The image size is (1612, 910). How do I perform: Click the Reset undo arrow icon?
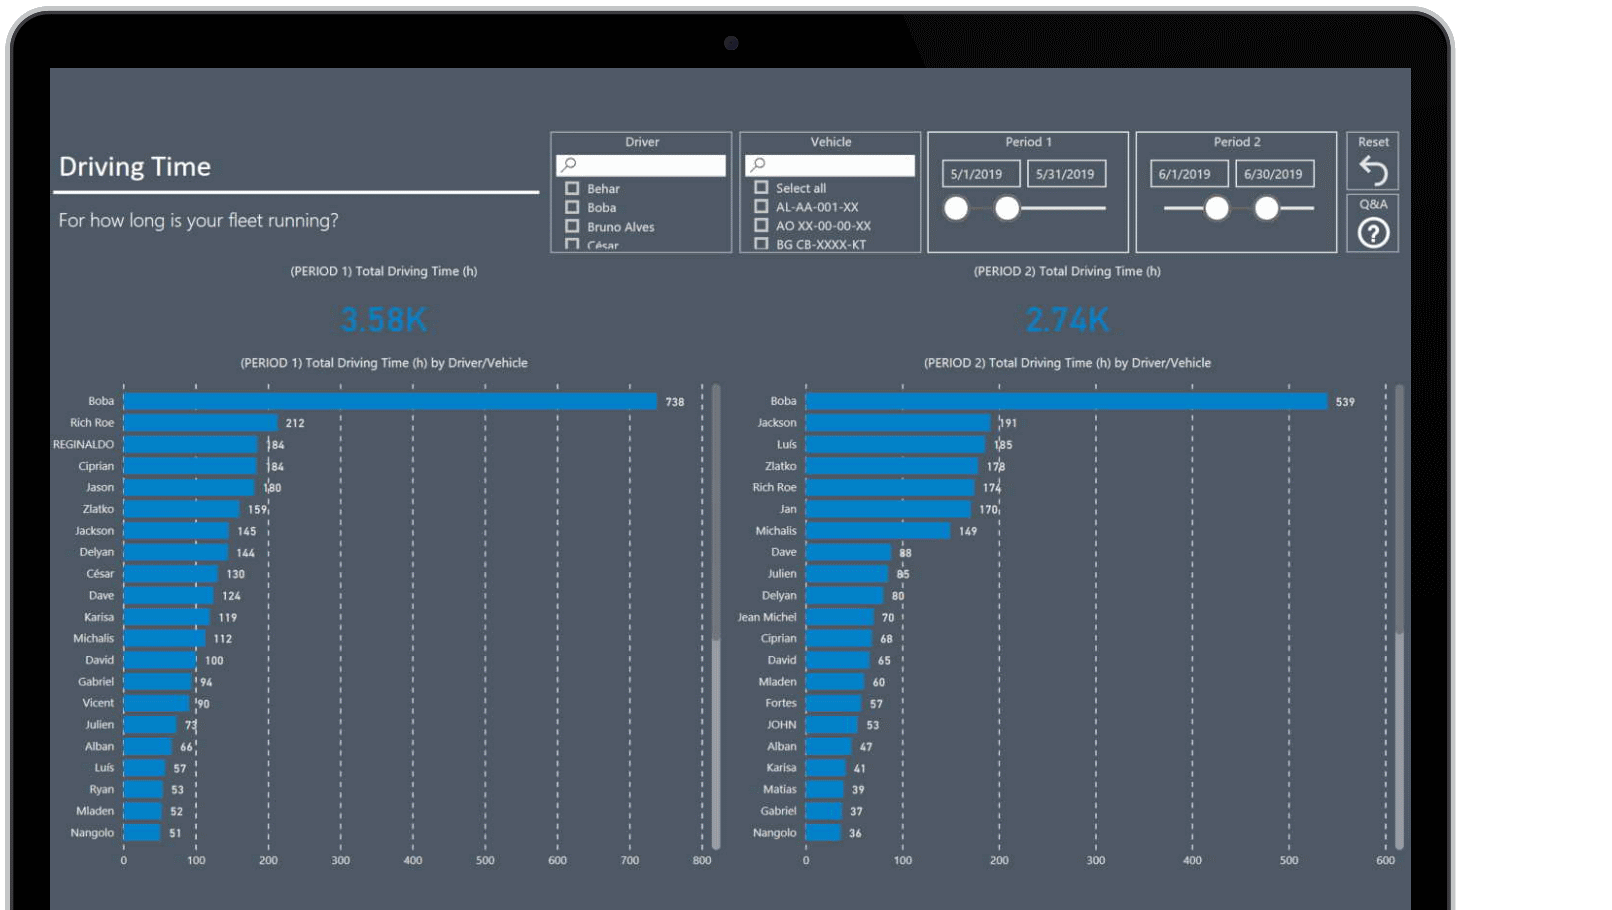tap(1373, 172)
